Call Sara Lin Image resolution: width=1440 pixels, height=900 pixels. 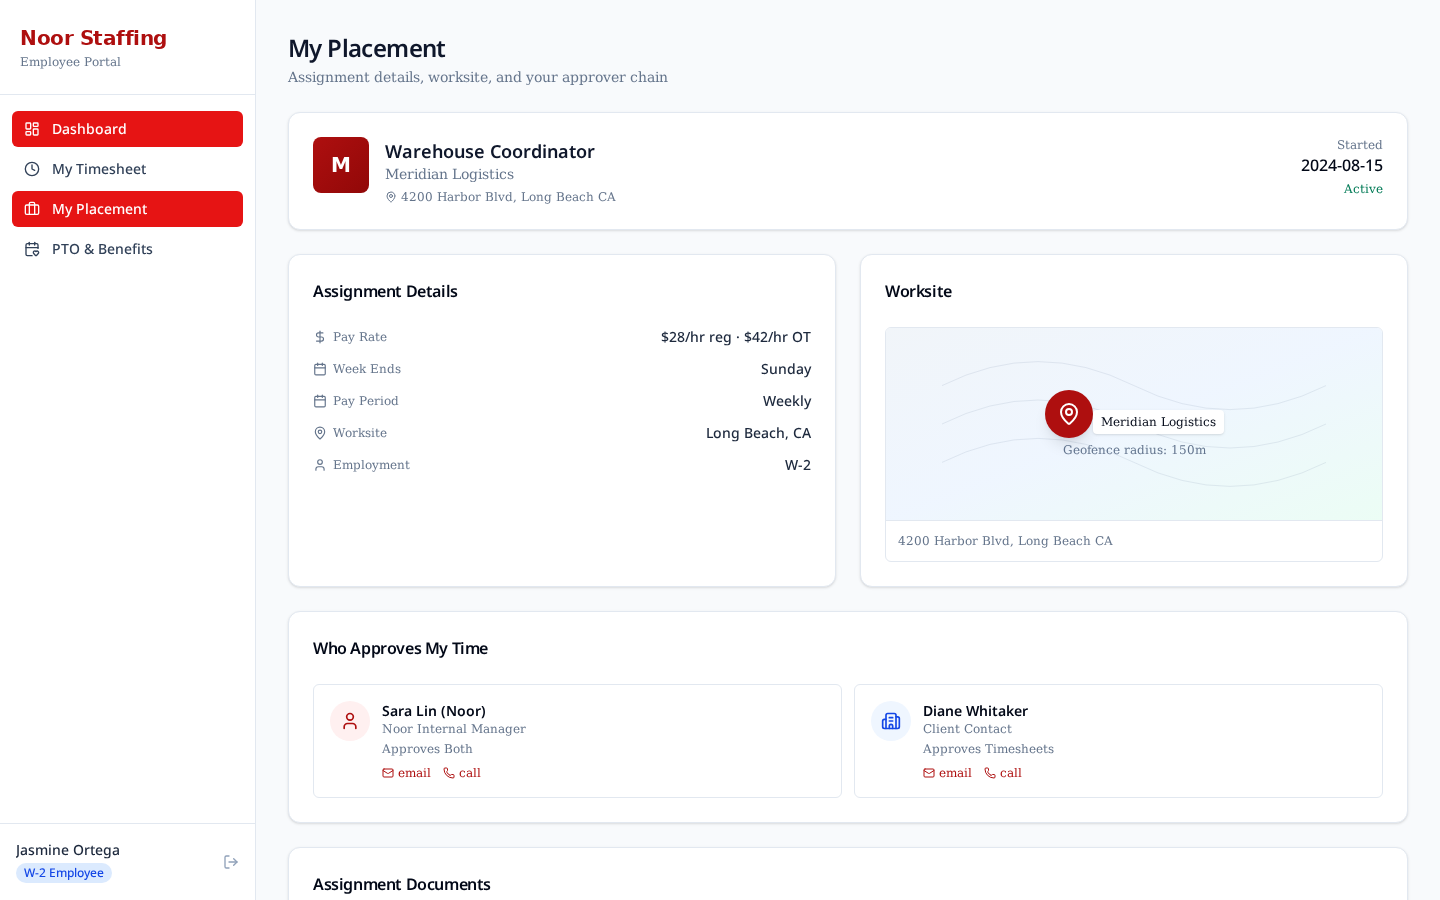(x=462, y=773)
